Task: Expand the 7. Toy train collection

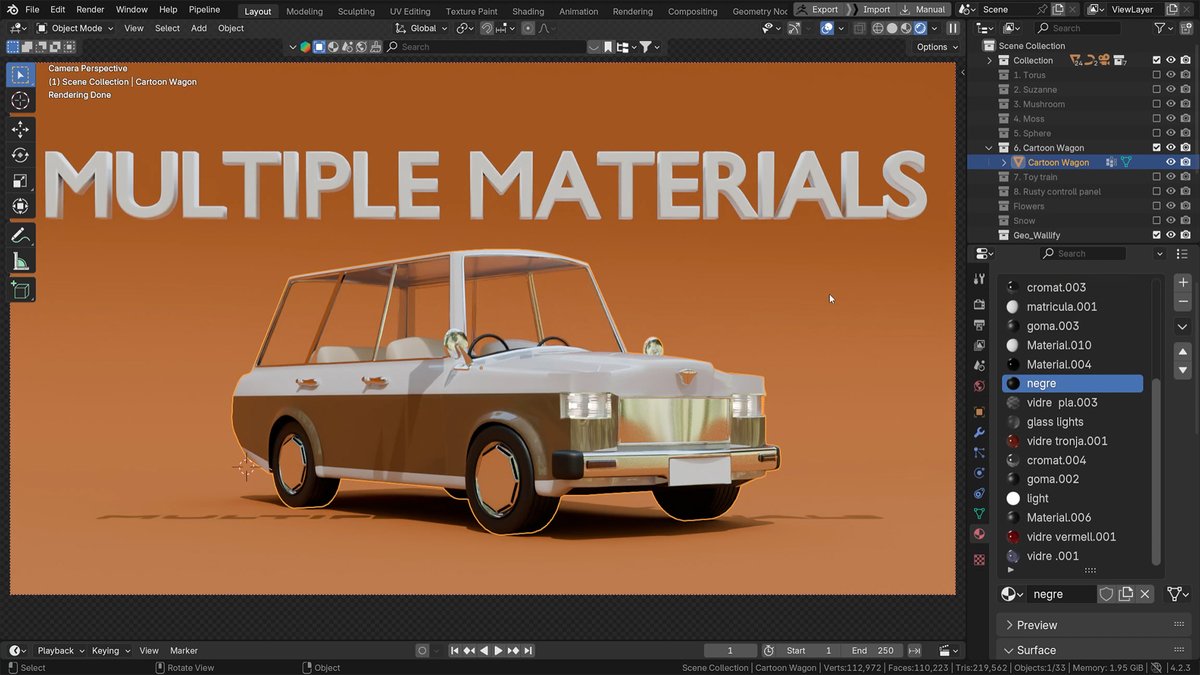Action: (x=988, y=176)
